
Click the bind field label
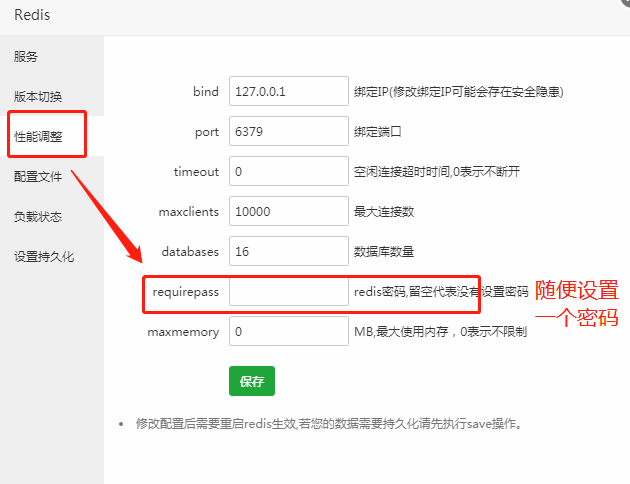[206, 92]
